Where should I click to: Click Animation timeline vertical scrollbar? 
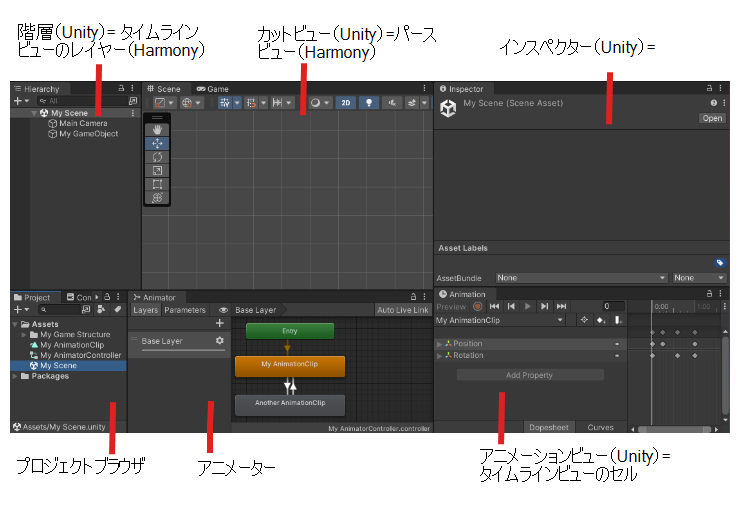(x=725, y=374)
